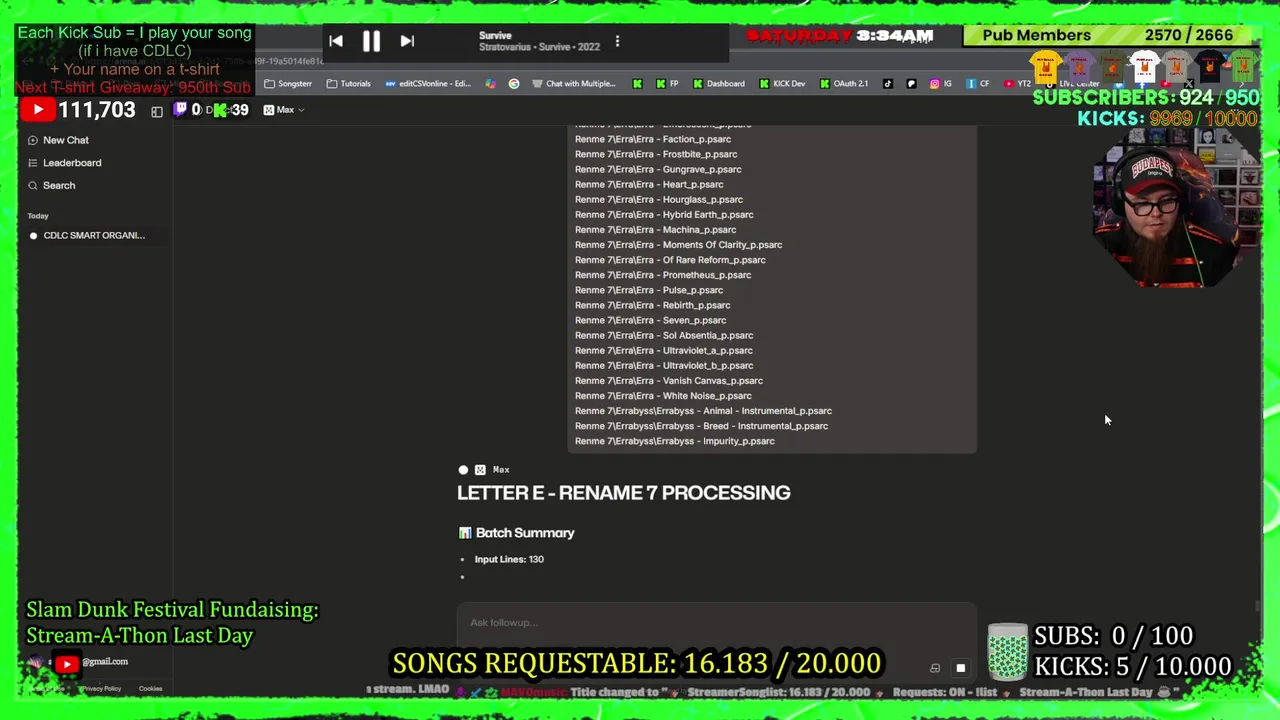Screen dimensions: 1280x720
Task: Select the Errabyss - Impurity_p.psarc line
Action: [675, 441]
